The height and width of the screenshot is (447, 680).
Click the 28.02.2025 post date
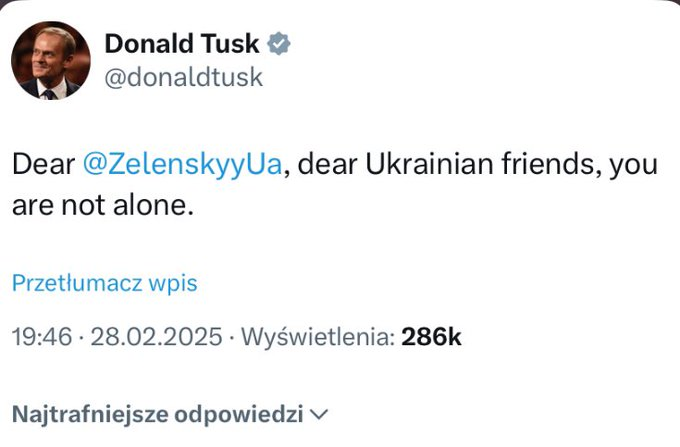154,337
